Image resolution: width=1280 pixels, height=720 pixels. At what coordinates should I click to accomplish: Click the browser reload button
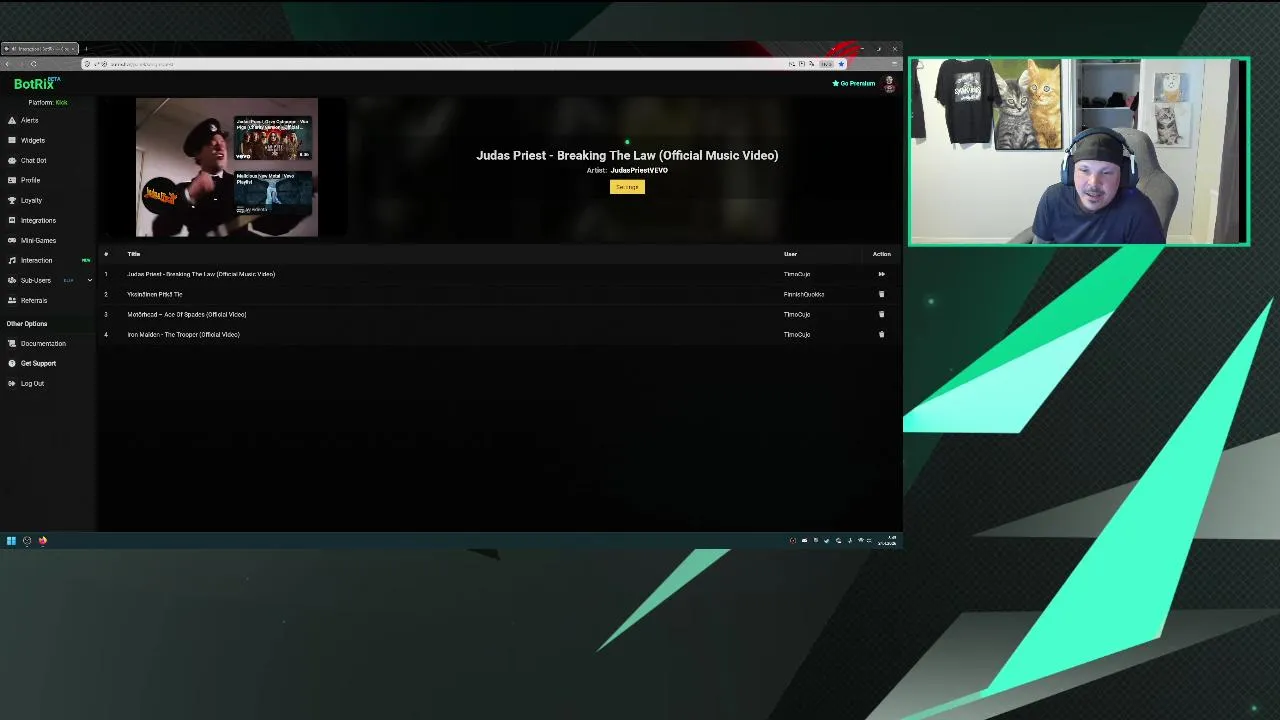(x=33, y=64)
